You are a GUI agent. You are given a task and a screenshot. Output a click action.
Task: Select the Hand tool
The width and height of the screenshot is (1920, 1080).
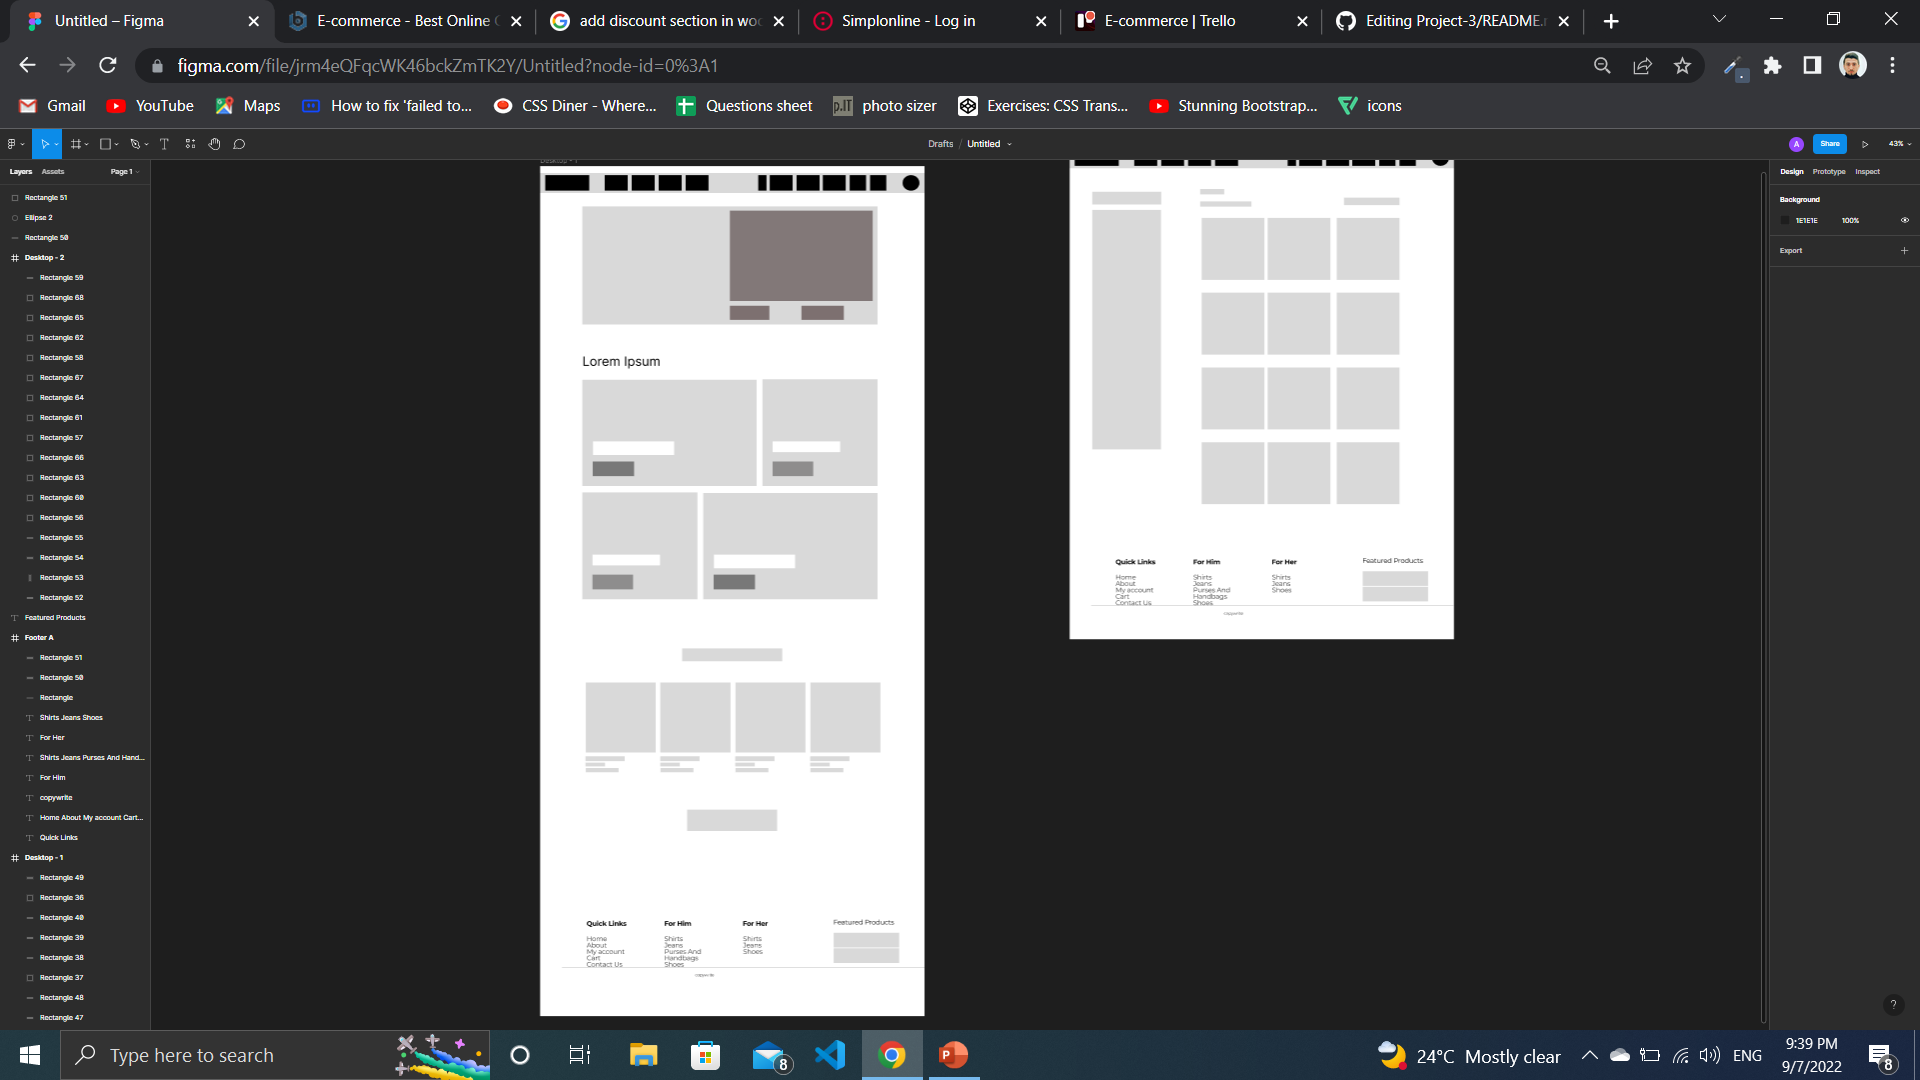[x=214, y=144]
